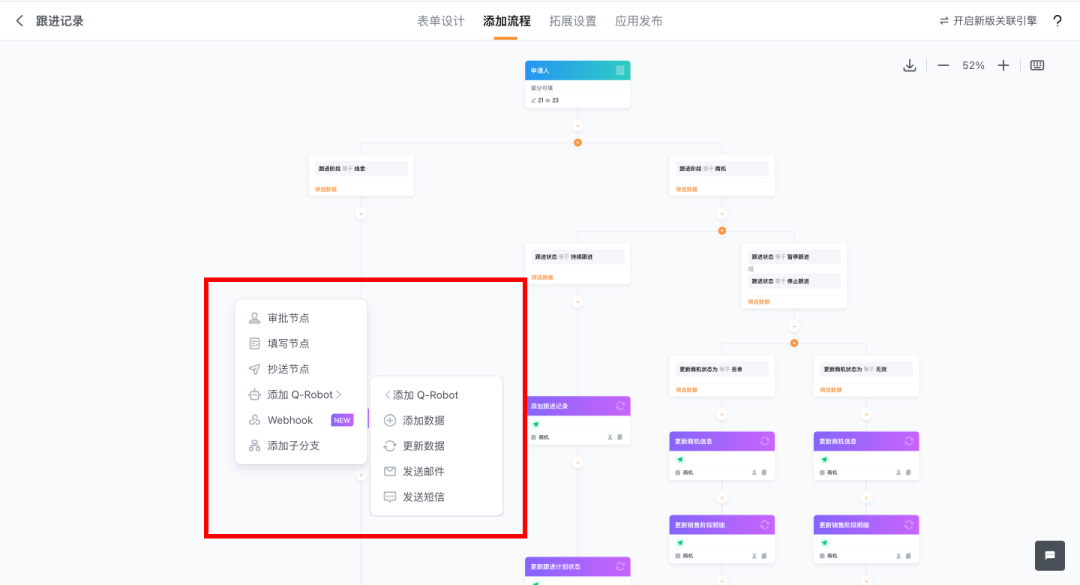This screenshot has height=585, width=1080.
Task: Expand the 添加 Q-Robot submenu
Action: (x=300, y=395)
